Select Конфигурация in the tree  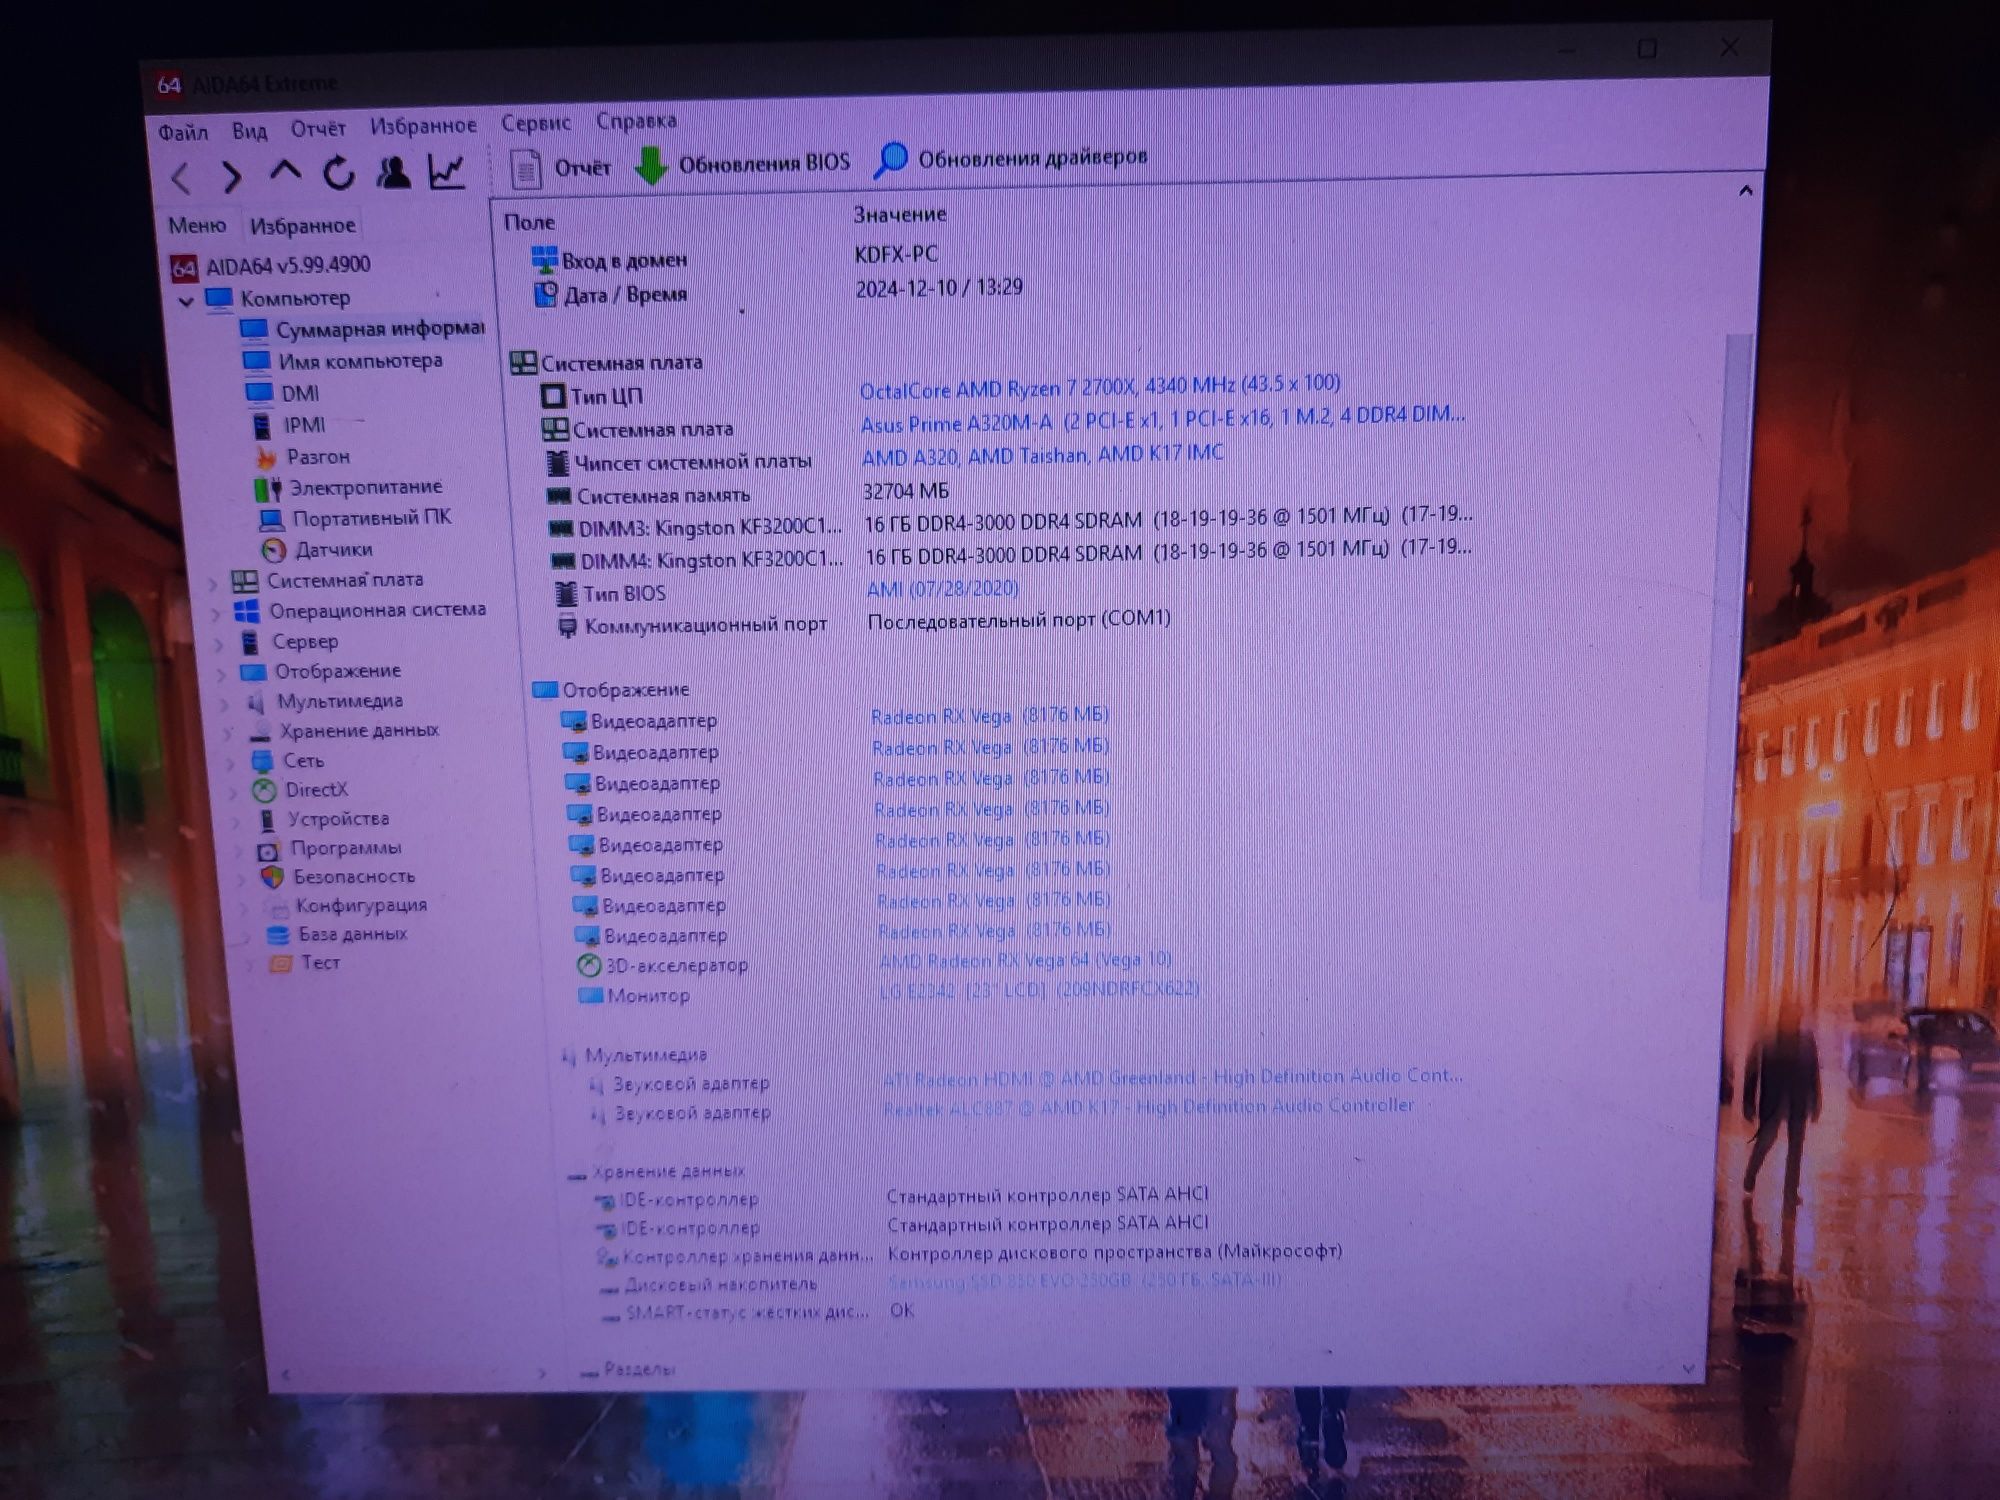361,905
